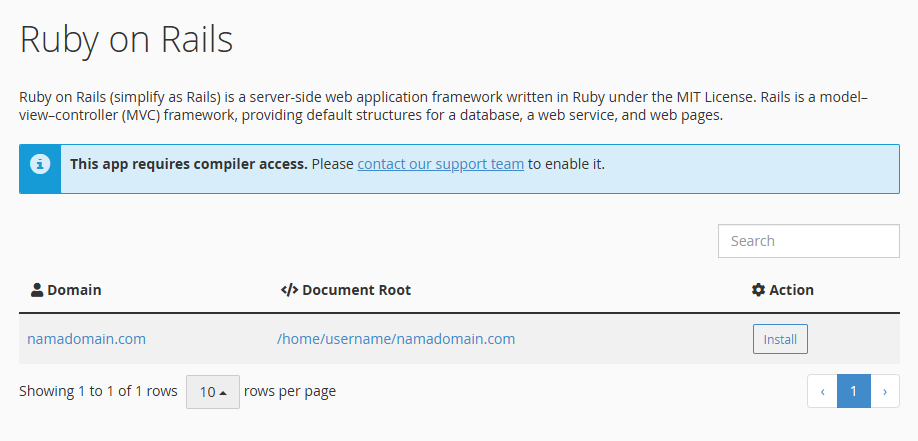Click the person icon beside Domain header

pos(37,290)
